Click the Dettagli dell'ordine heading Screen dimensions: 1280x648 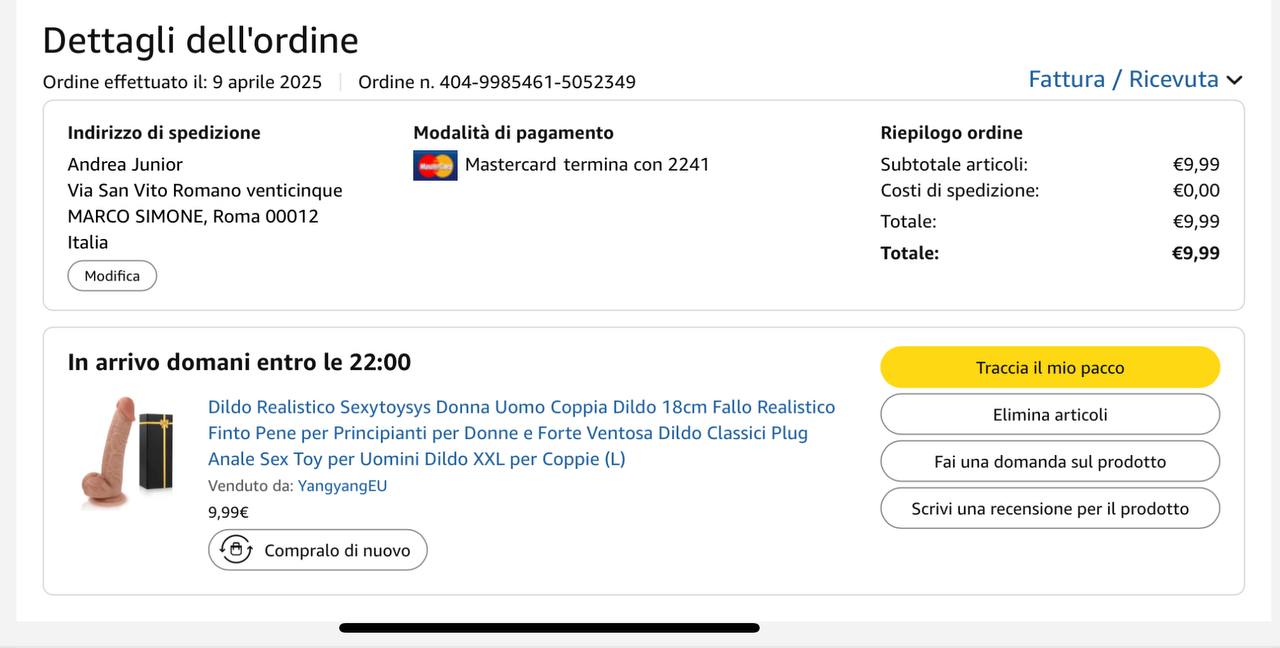tap(200, 40)
